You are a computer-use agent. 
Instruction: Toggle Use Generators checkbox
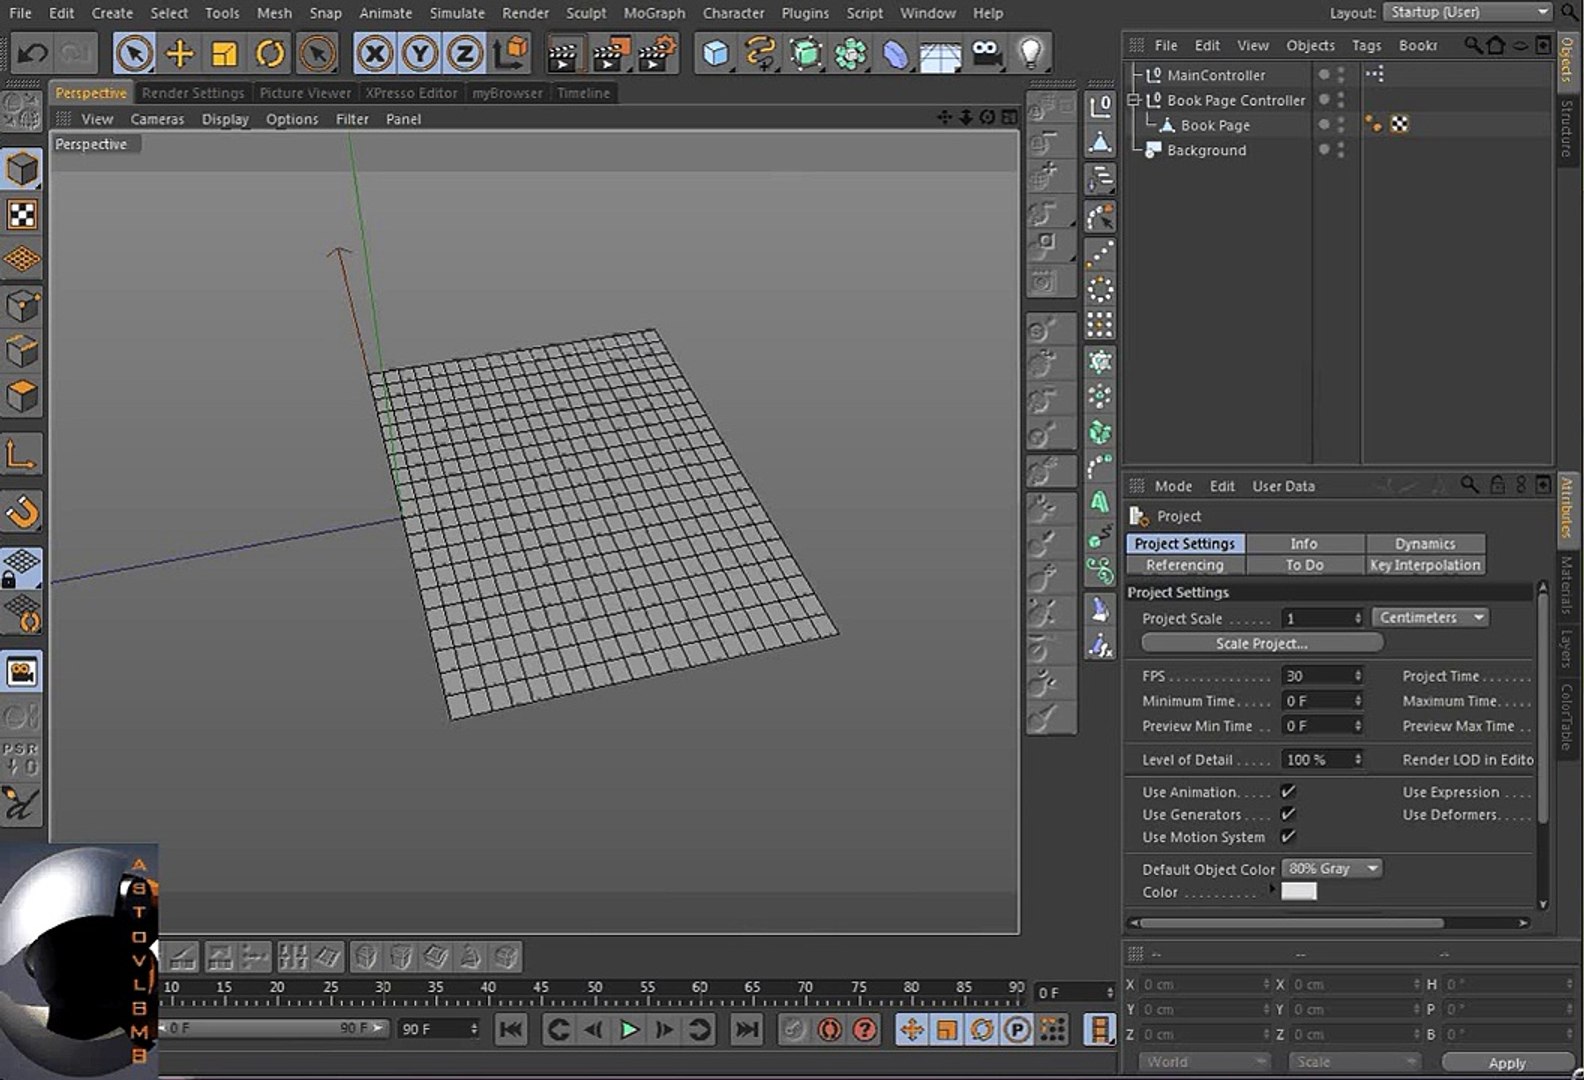(1288, 814)
